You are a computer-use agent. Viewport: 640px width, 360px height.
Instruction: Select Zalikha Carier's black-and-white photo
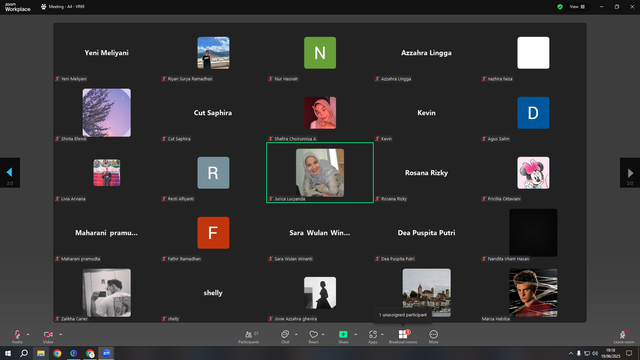[x=107, y=293]
